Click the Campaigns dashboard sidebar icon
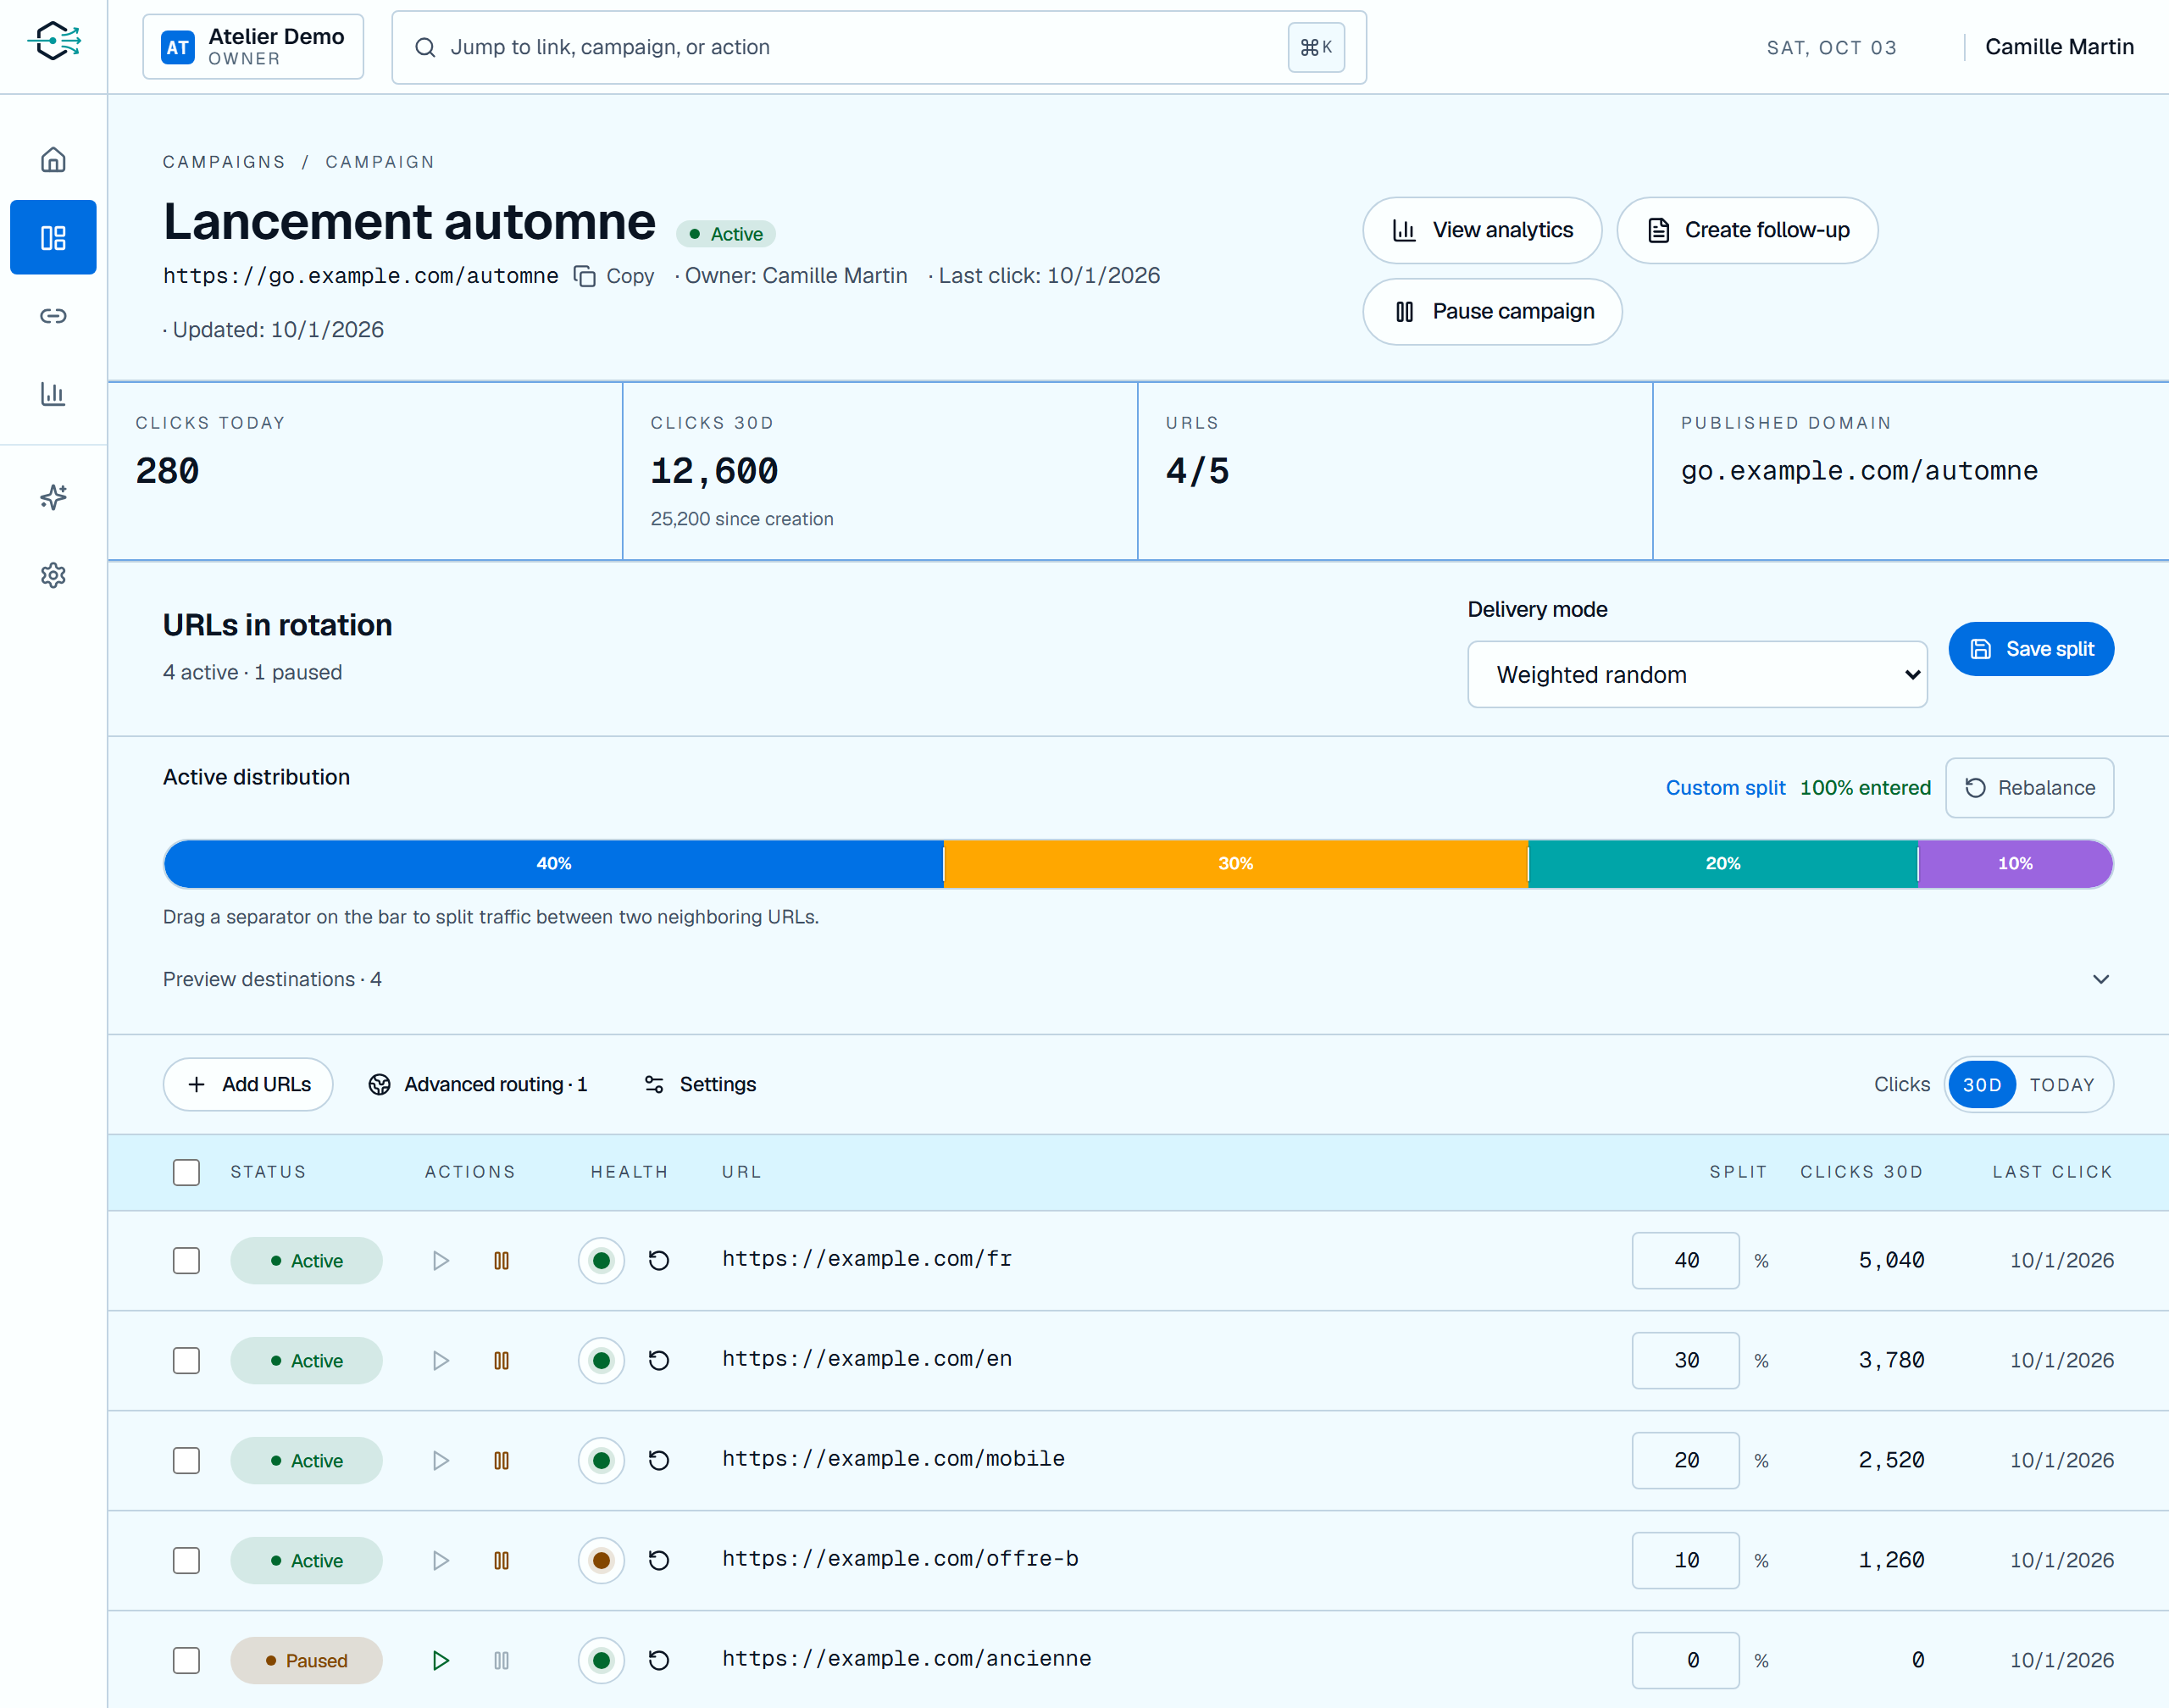Screen dimensions: 2169x1708 [53, 238]
